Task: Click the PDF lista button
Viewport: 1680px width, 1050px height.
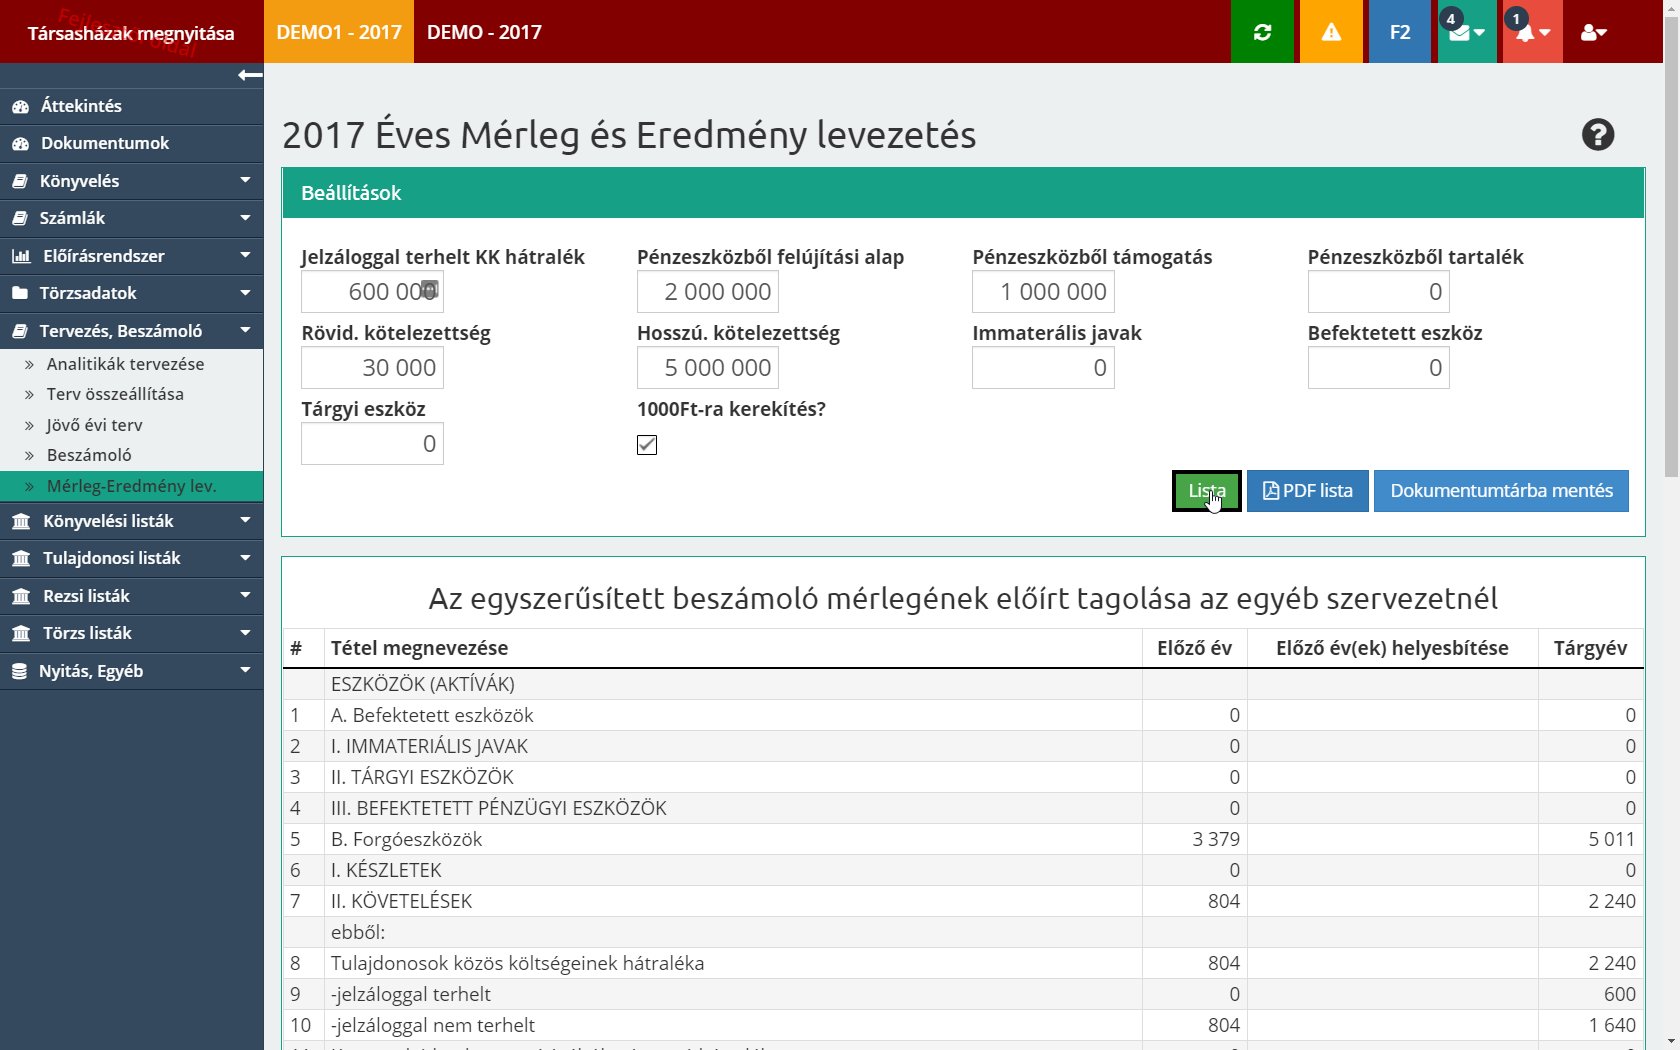Action: click(1307, 491)
